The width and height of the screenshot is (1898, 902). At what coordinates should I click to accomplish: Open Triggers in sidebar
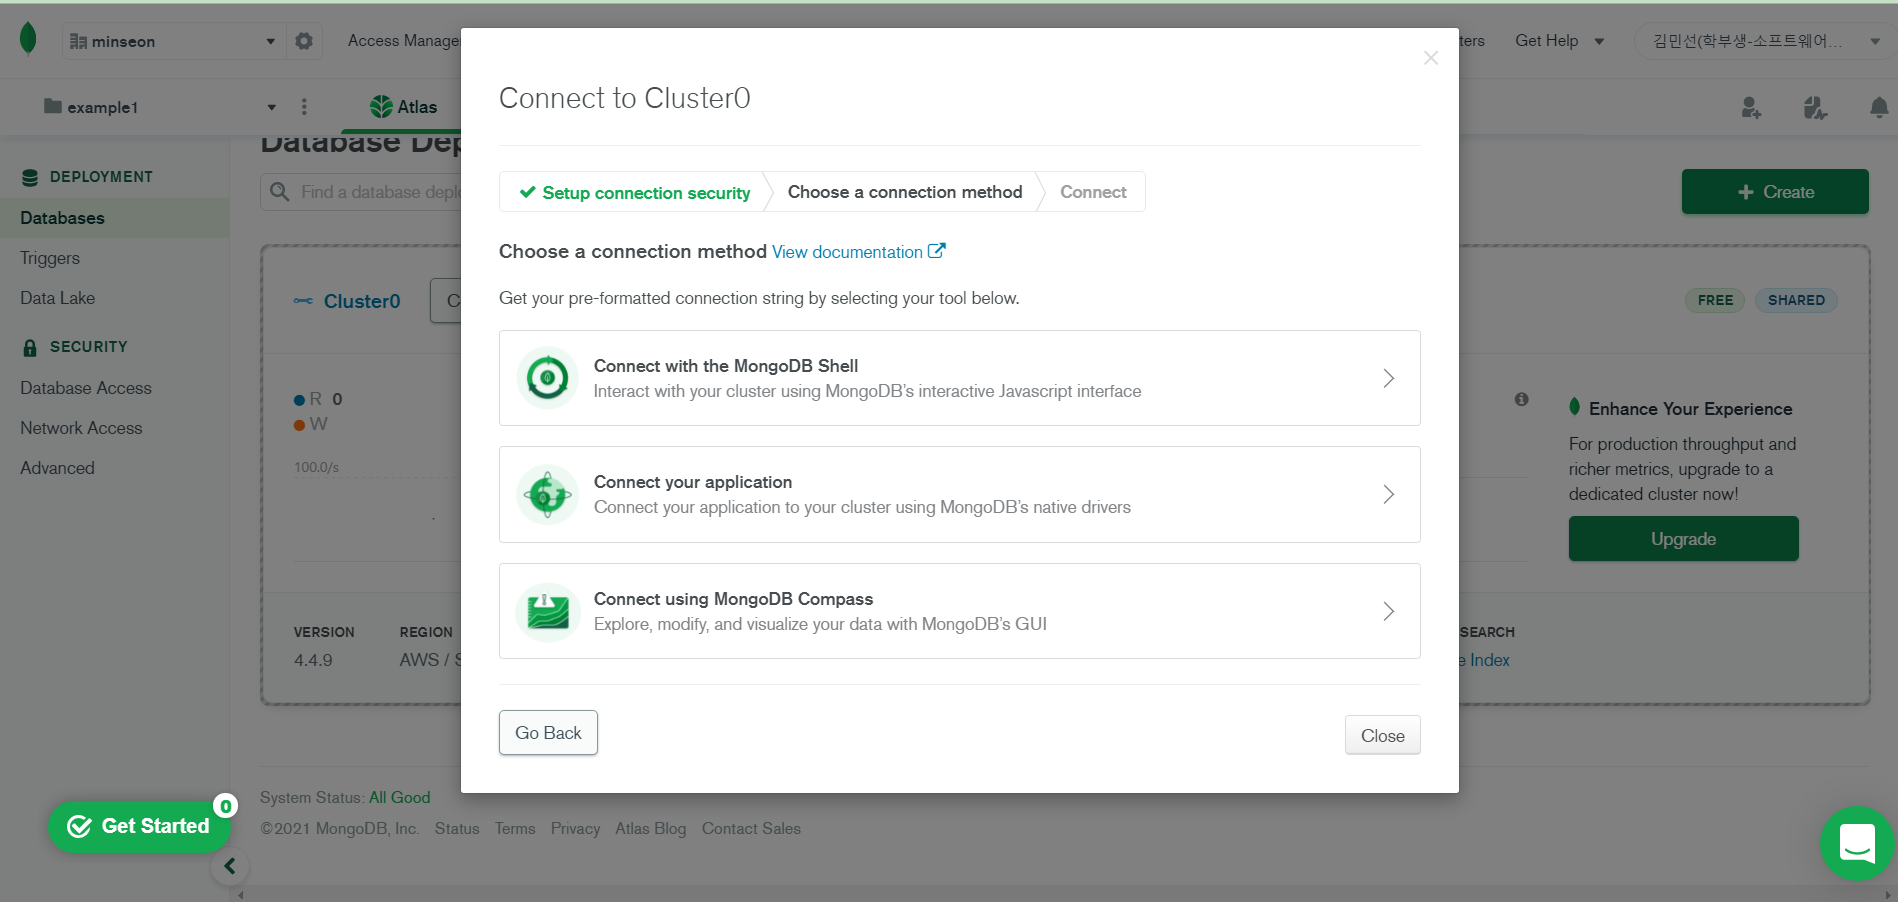[50, 258]
